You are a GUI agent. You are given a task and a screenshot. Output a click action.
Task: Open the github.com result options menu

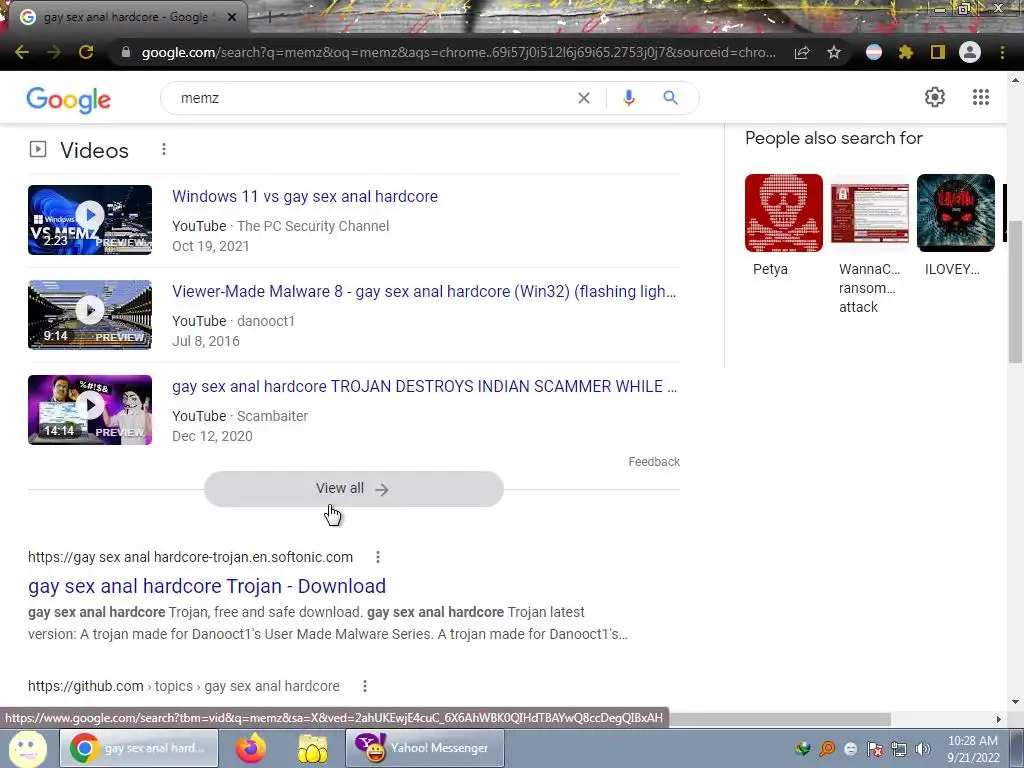(364, 686)
